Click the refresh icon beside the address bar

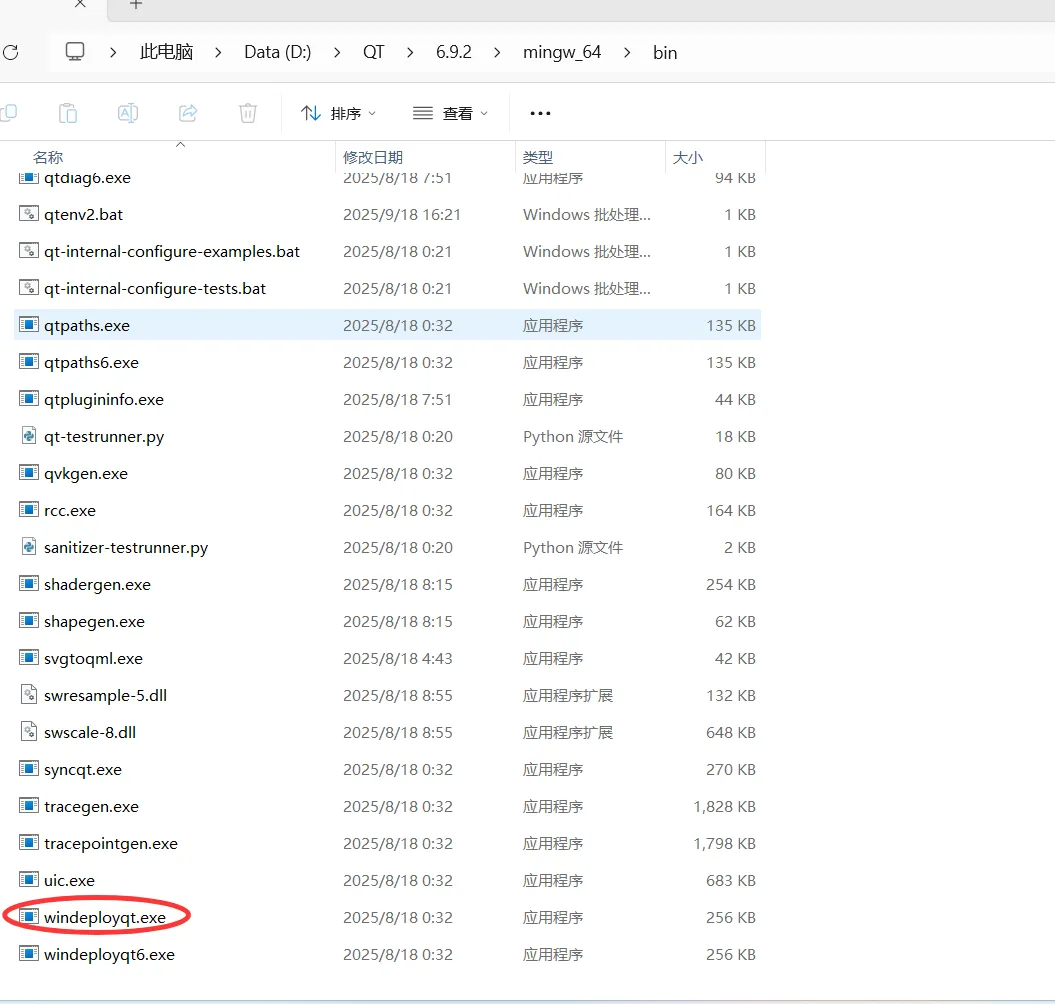click(x=10, y=52)
